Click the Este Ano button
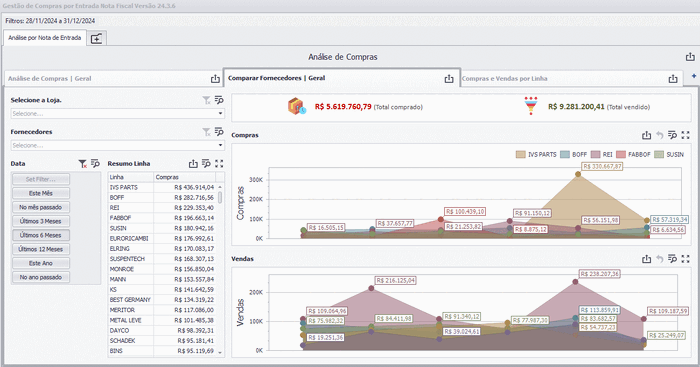700x367 pixels. click(x=41, y=263)
